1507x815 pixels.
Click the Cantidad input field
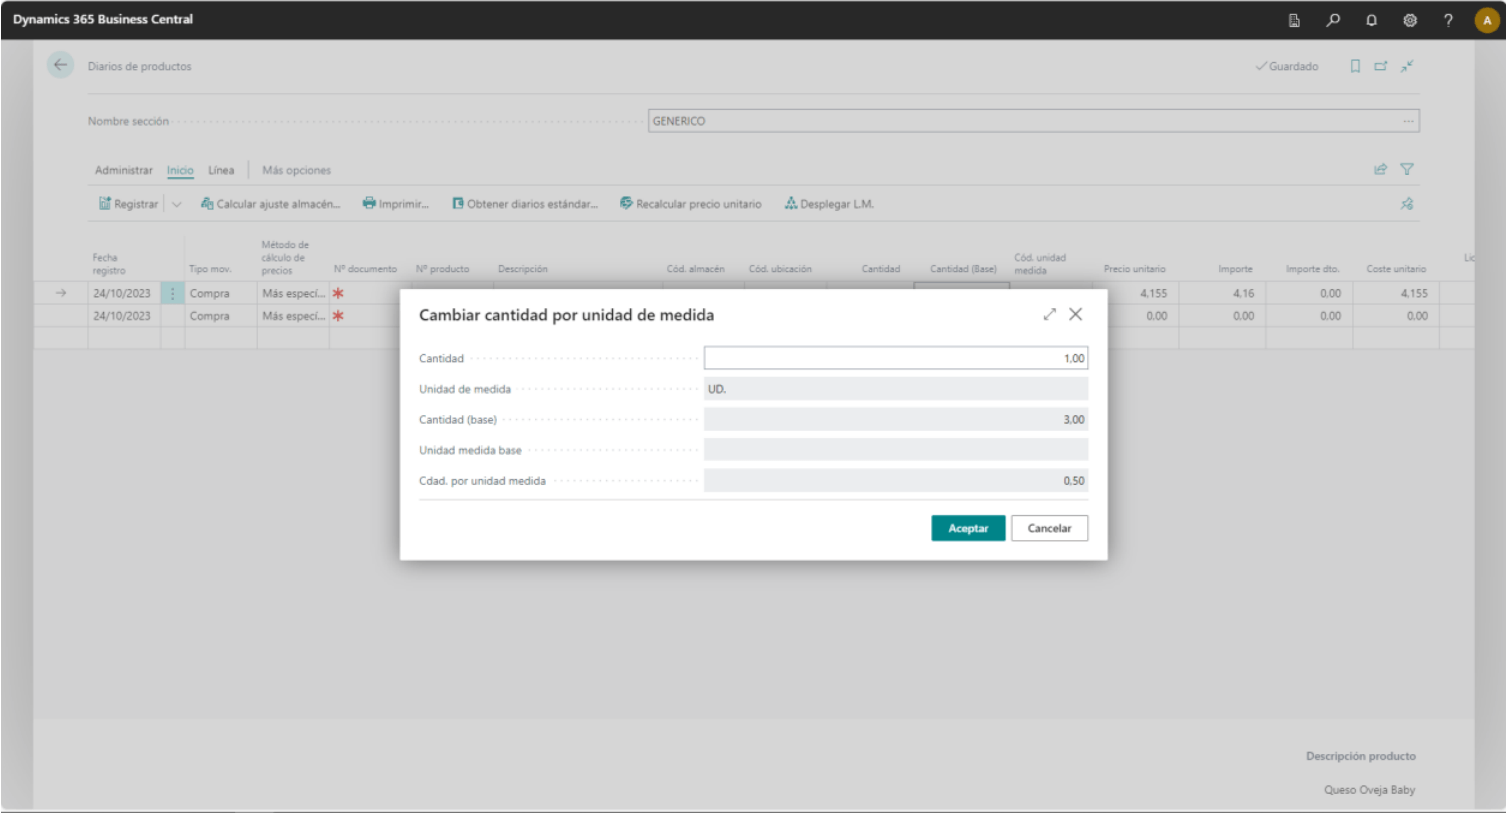895,359
